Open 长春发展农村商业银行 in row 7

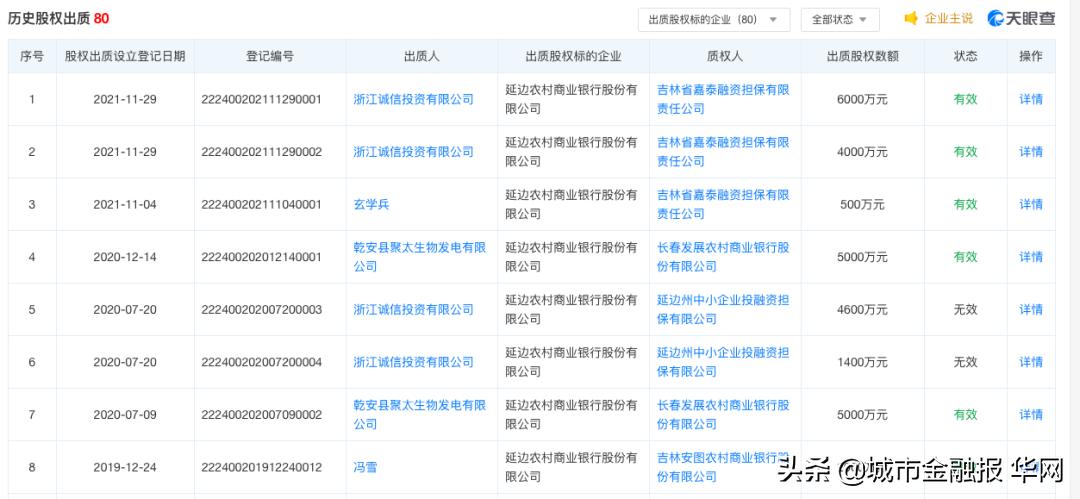click(723, 414)
